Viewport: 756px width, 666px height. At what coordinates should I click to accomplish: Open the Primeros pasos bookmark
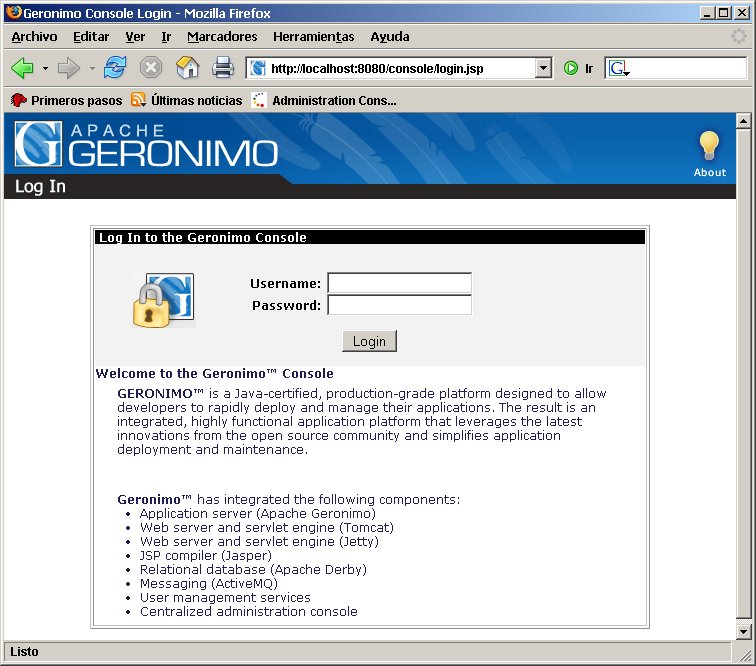pos(66,100)
